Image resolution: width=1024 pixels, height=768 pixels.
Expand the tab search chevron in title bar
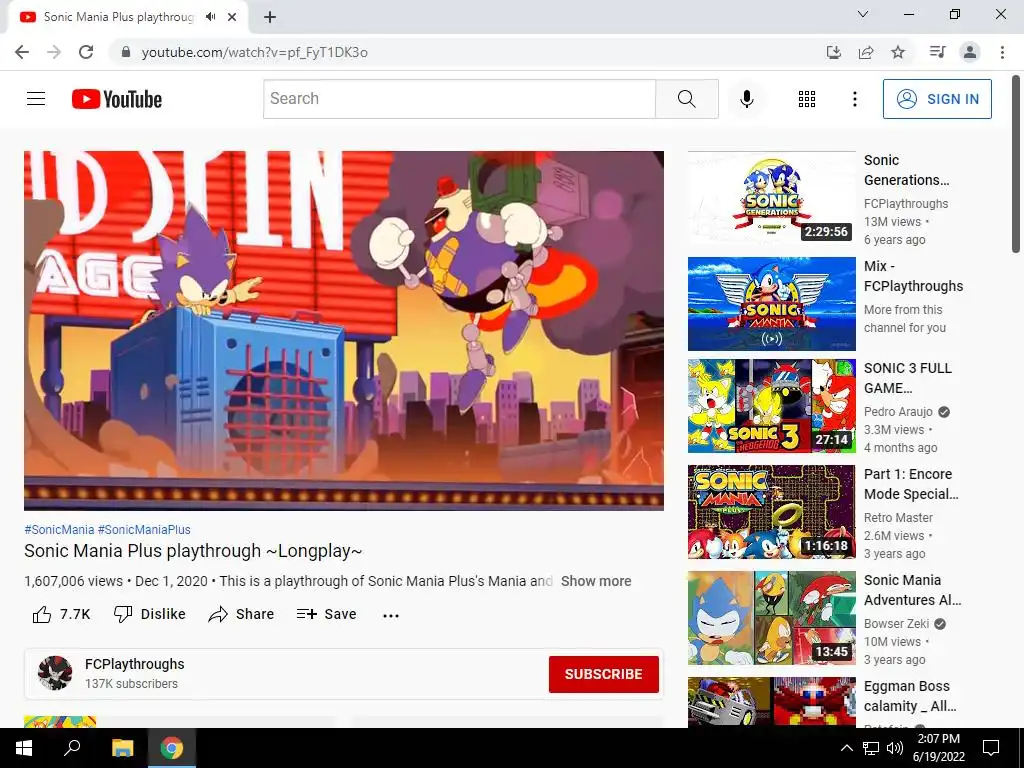coord(863,14)
